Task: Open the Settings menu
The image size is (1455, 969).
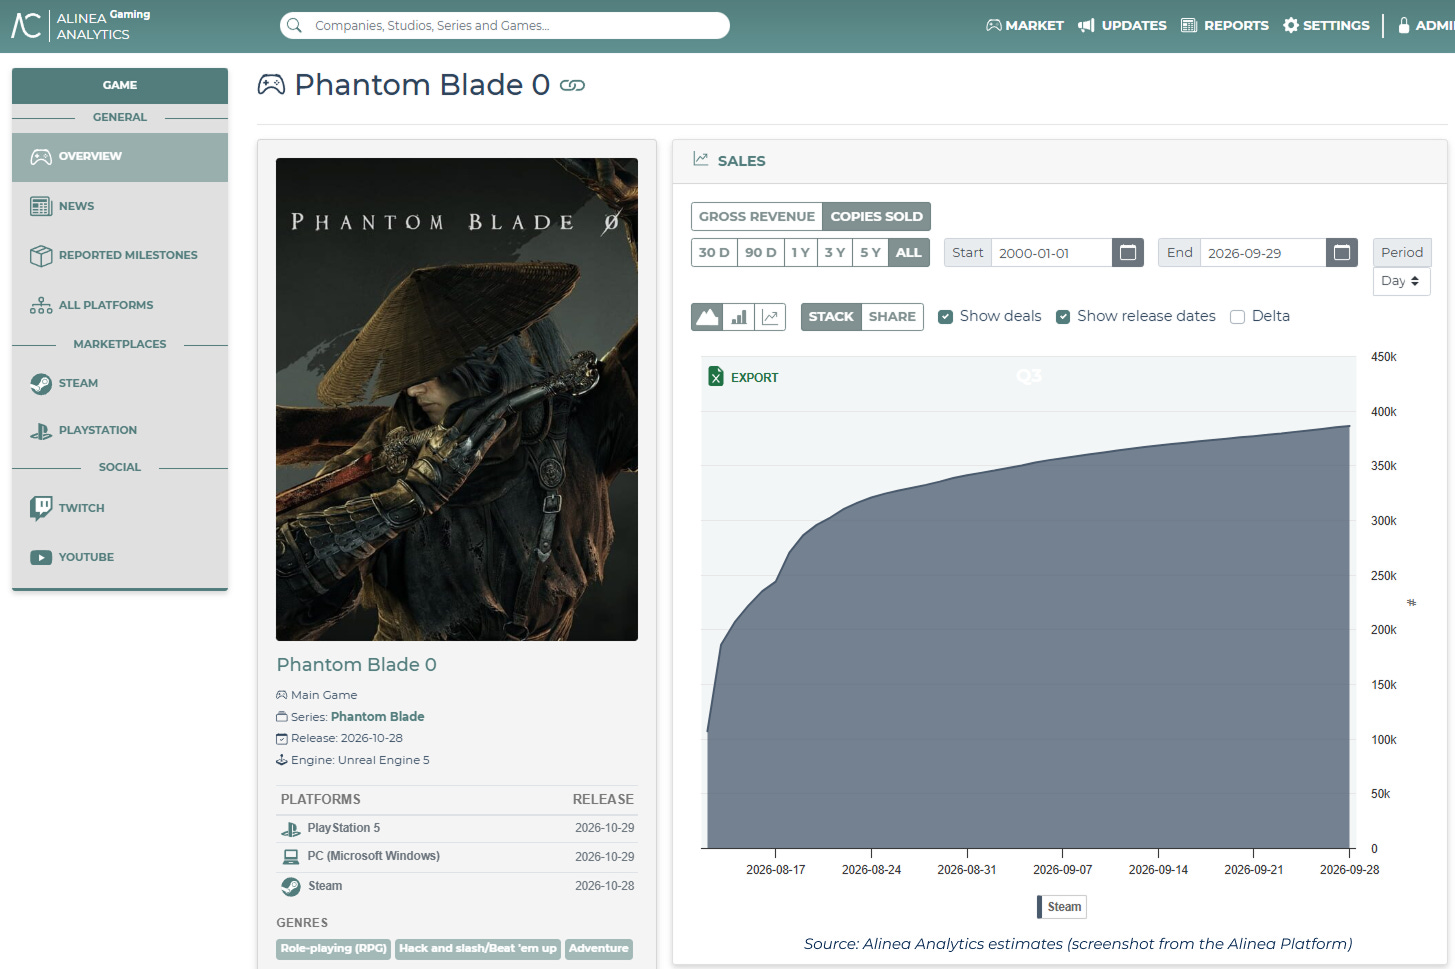Action: pyautogui.click(x=1326, y=26)
